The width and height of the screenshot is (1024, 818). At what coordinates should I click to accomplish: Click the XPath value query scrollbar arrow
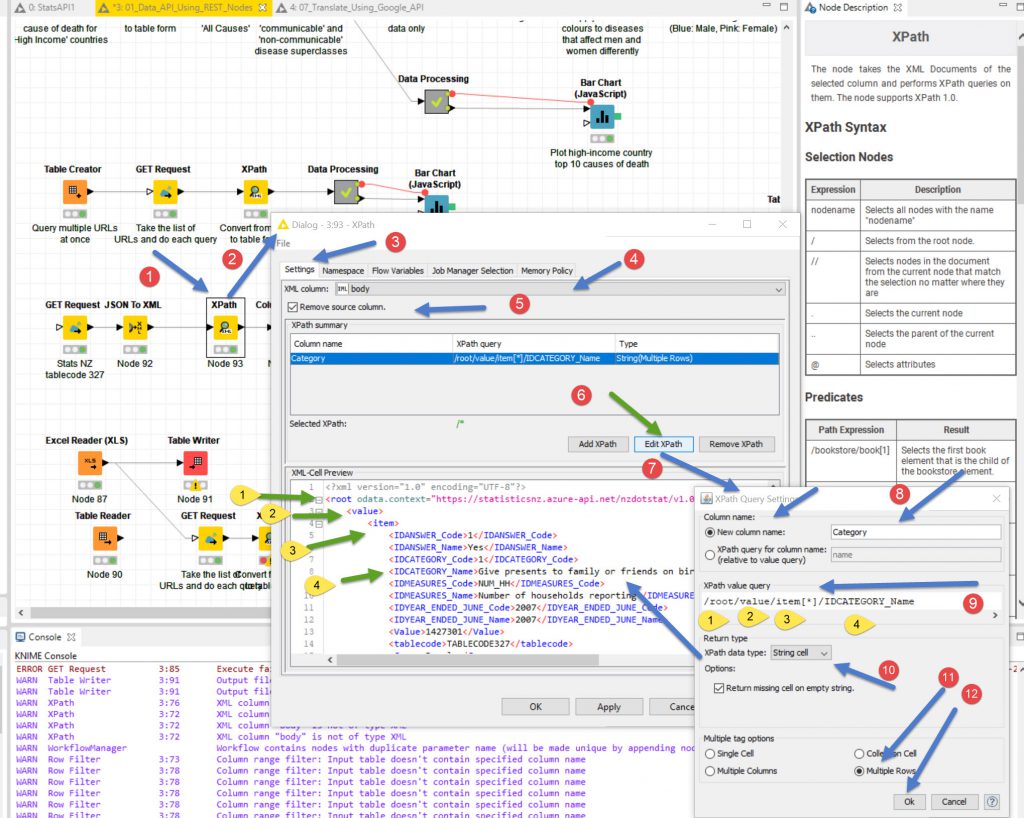(x=995, y=616)
